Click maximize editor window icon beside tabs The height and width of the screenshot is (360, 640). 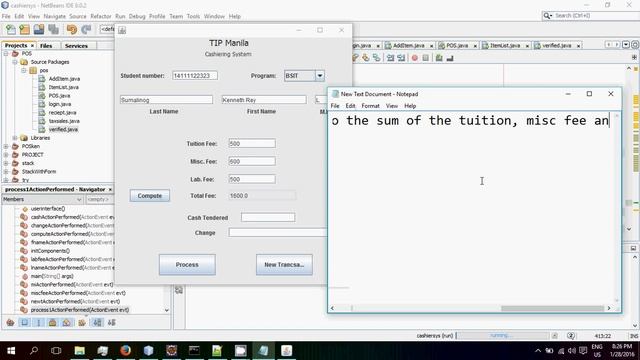635,45
